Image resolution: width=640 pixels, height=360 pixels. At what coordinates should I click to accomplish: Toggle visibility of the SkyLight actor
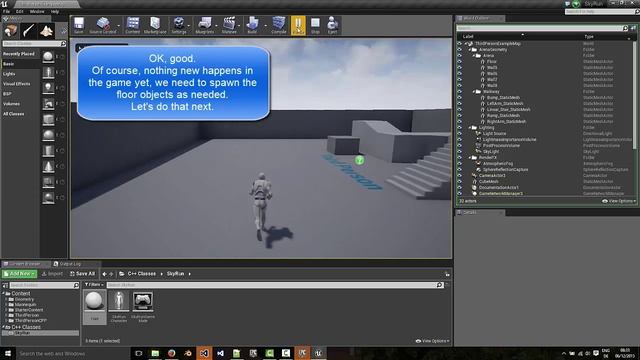(x=460, y=151)
